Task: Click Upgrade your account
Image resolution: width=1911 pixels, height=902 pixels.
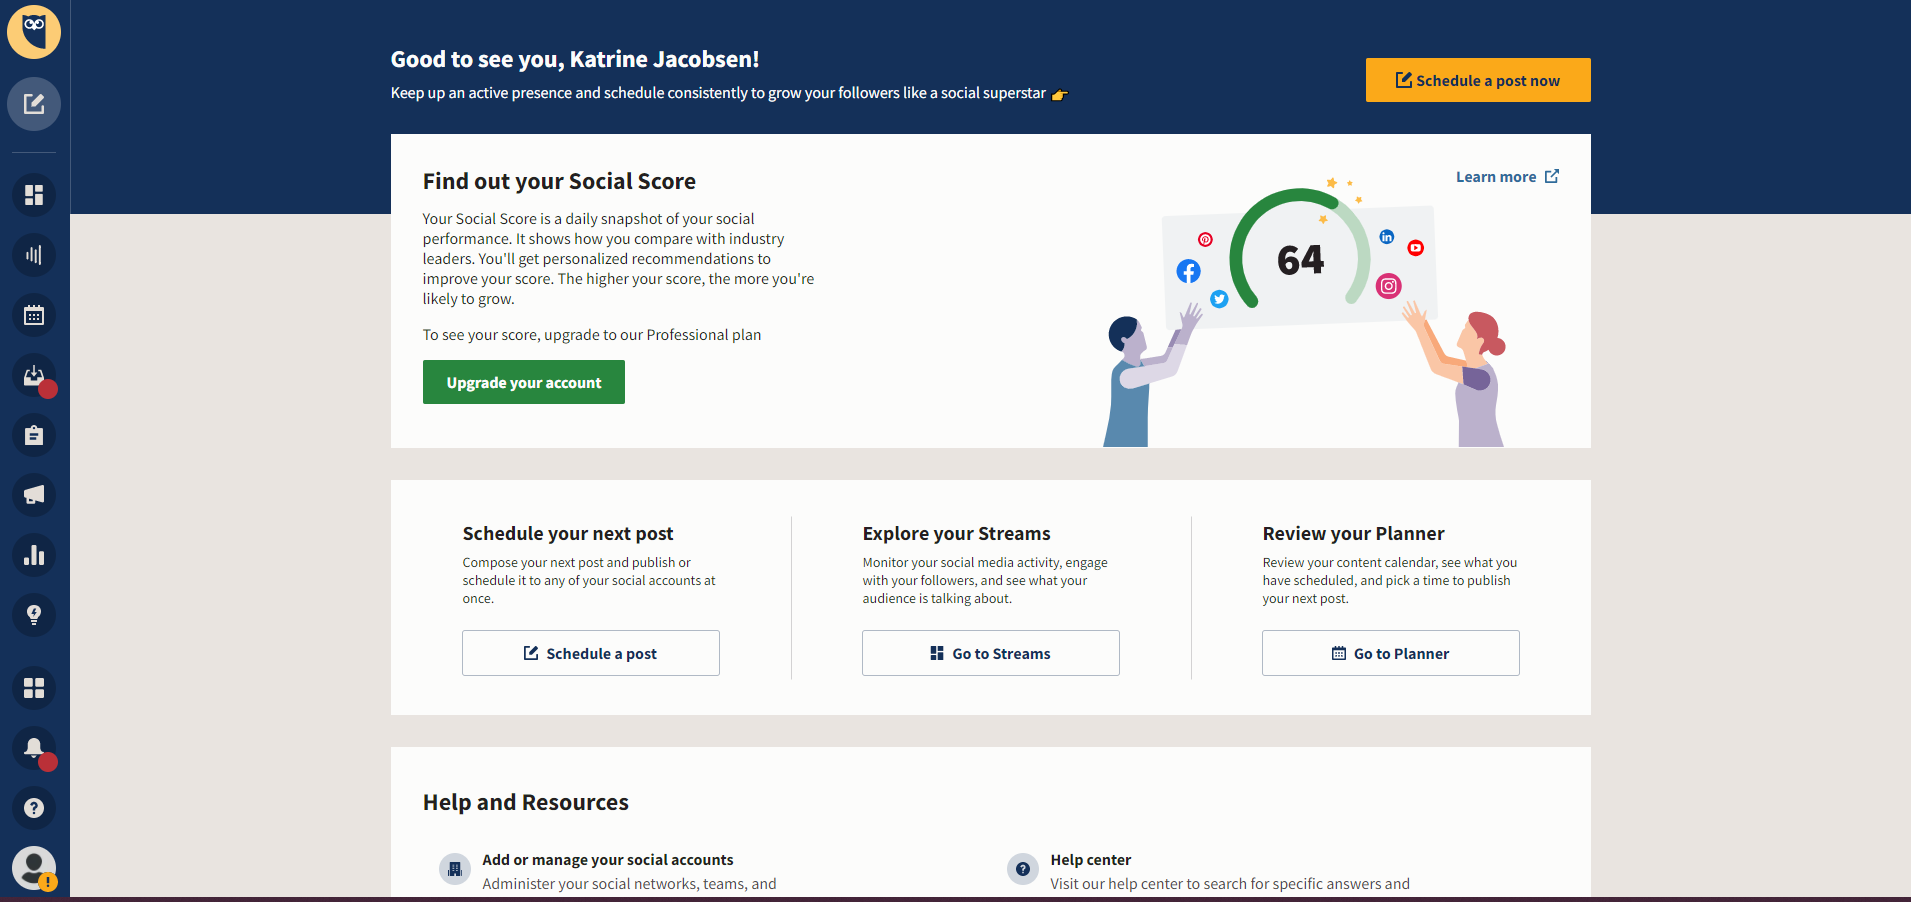Action: click(x=523, y=382)
